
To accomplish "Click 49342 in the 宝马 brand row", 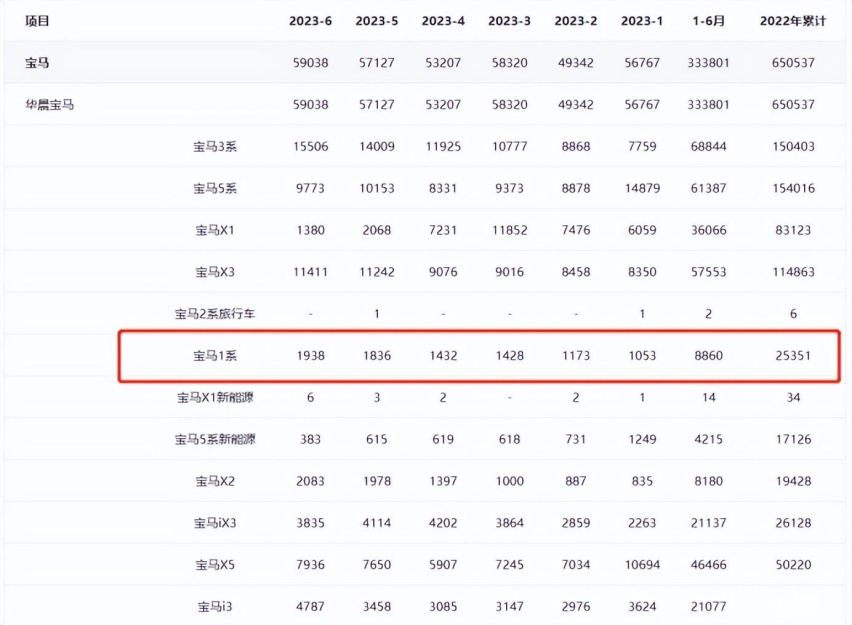I will click(x=575, y=62).
